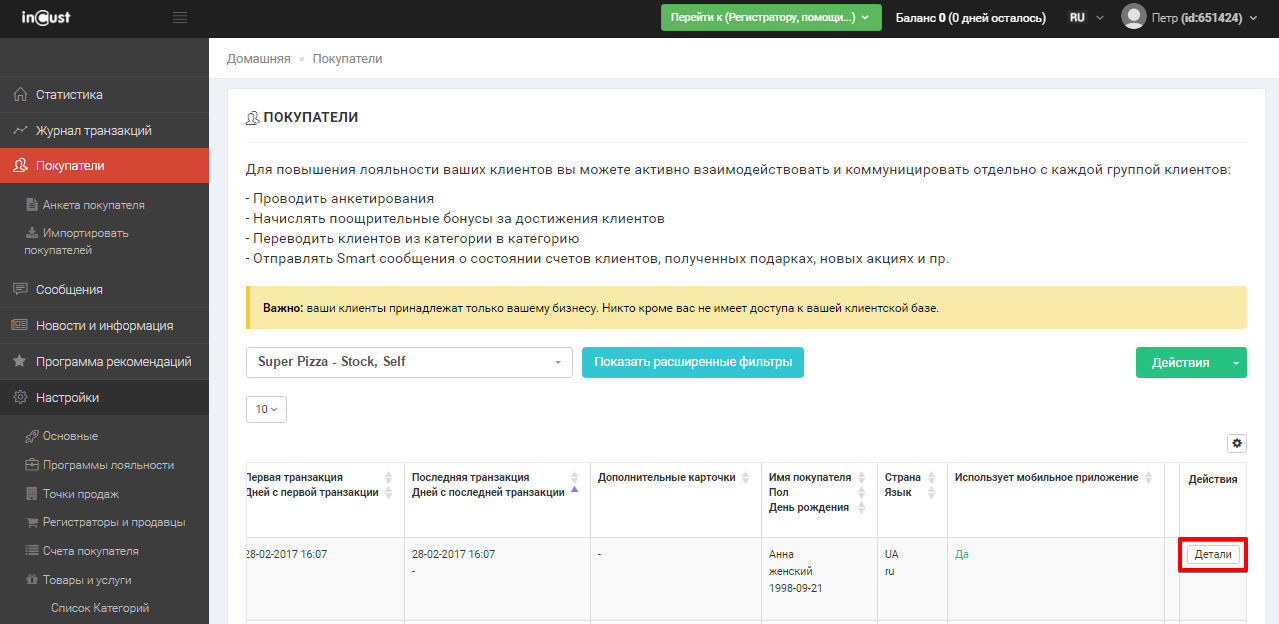The height and width of the screenshot is (624, 1279).
Task: Sort by Последняя транзакция column arrows
Action: click(574, 483)
